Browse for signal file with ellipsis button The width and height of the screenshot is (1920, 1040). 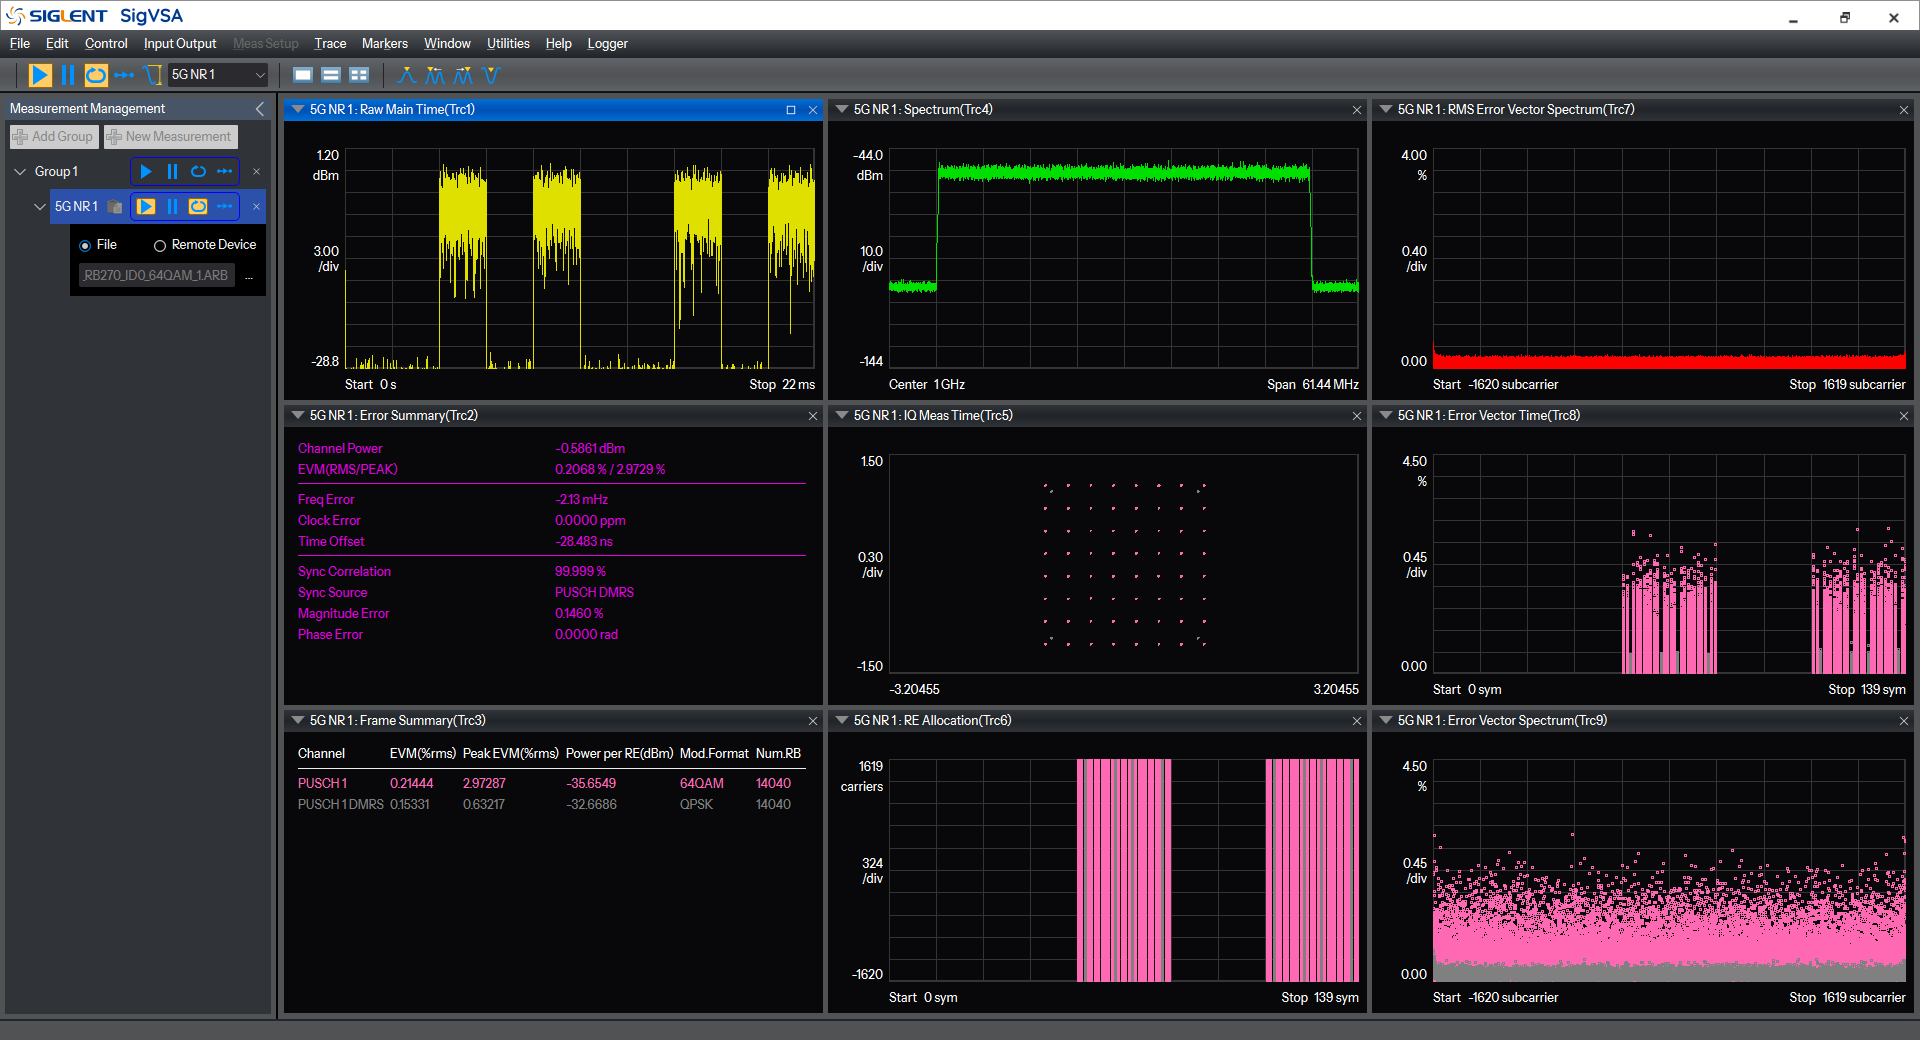point(249,276)
